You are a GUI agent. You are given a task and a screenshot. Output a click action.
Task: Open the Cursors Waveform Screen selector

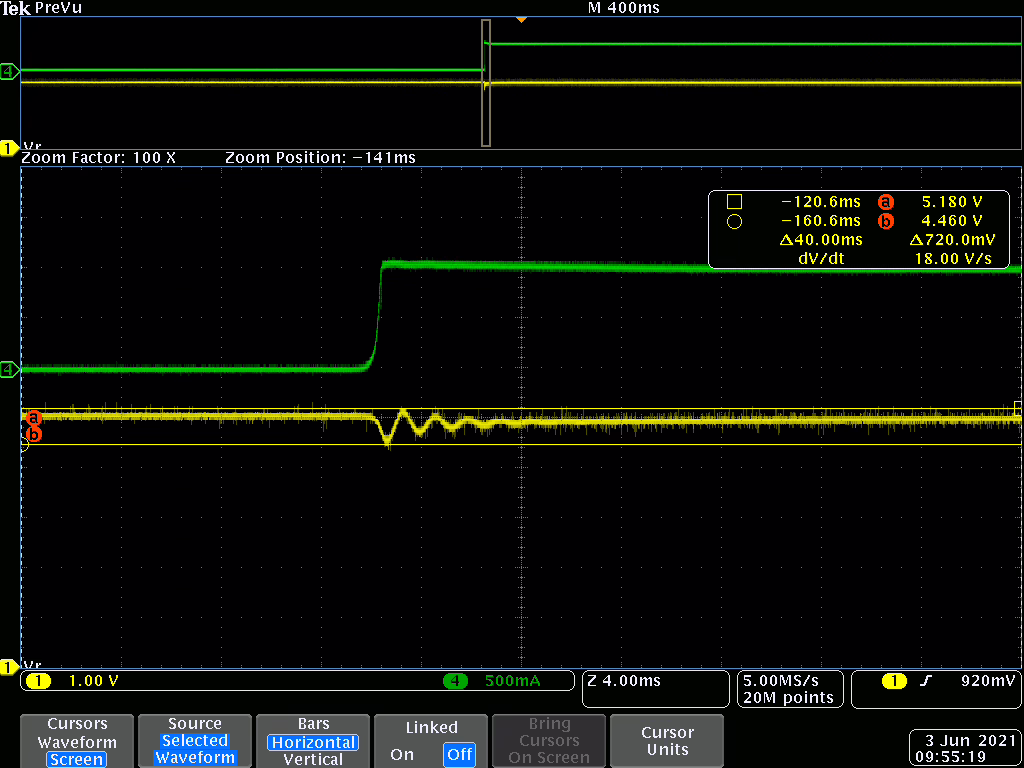(x=77, y=741)
